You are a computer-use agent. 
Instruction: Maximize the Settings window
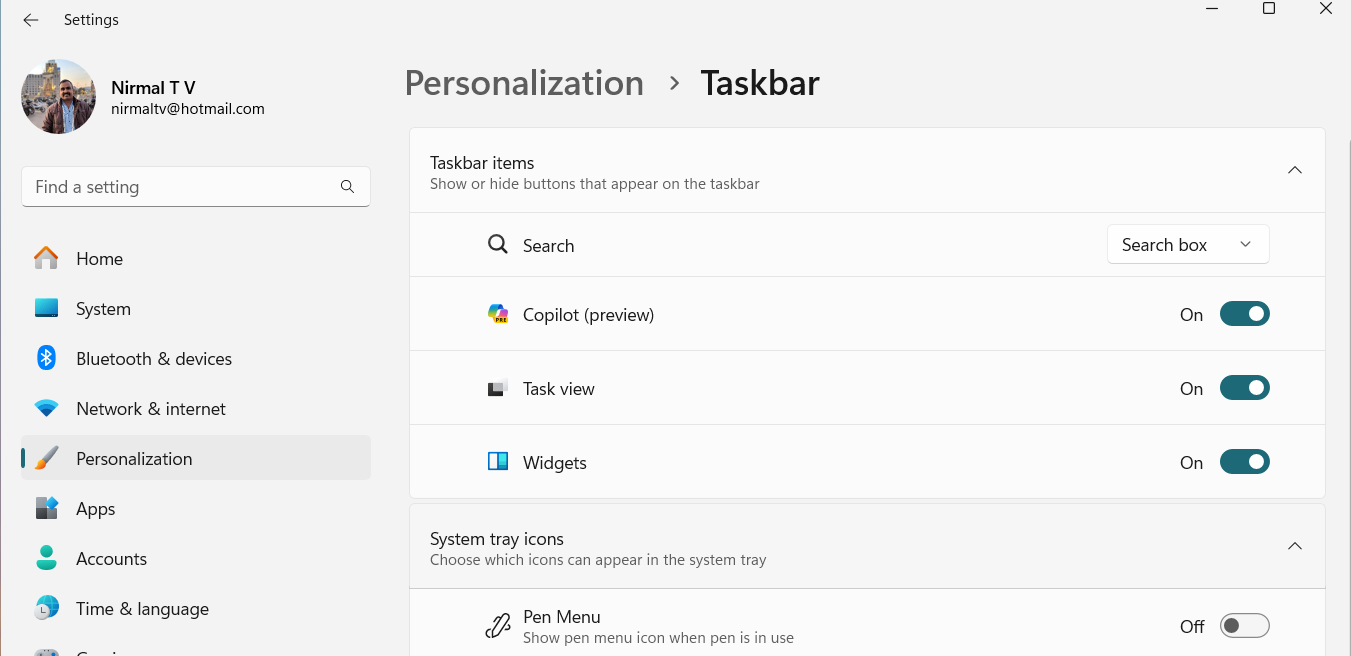point(1269,9)
